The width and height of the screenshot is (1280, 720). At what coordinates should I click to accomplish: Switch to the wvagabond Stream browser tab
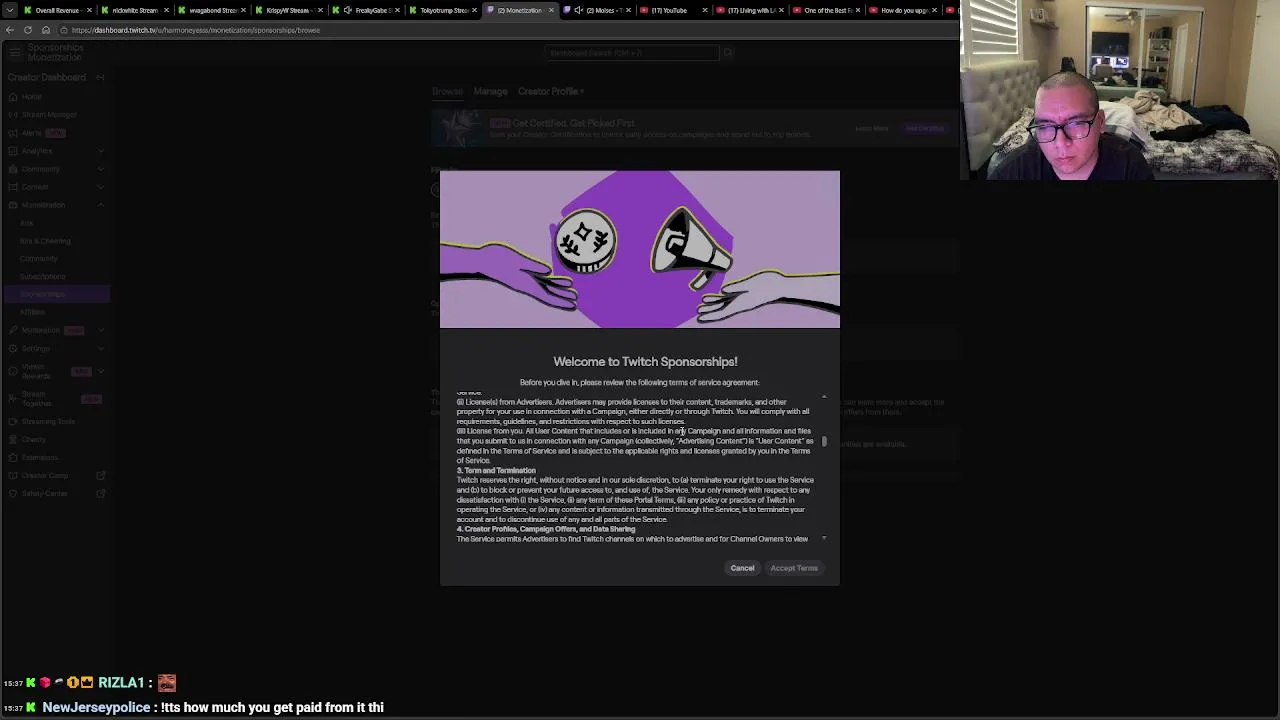pyautogui.click(x=212, y=10)
